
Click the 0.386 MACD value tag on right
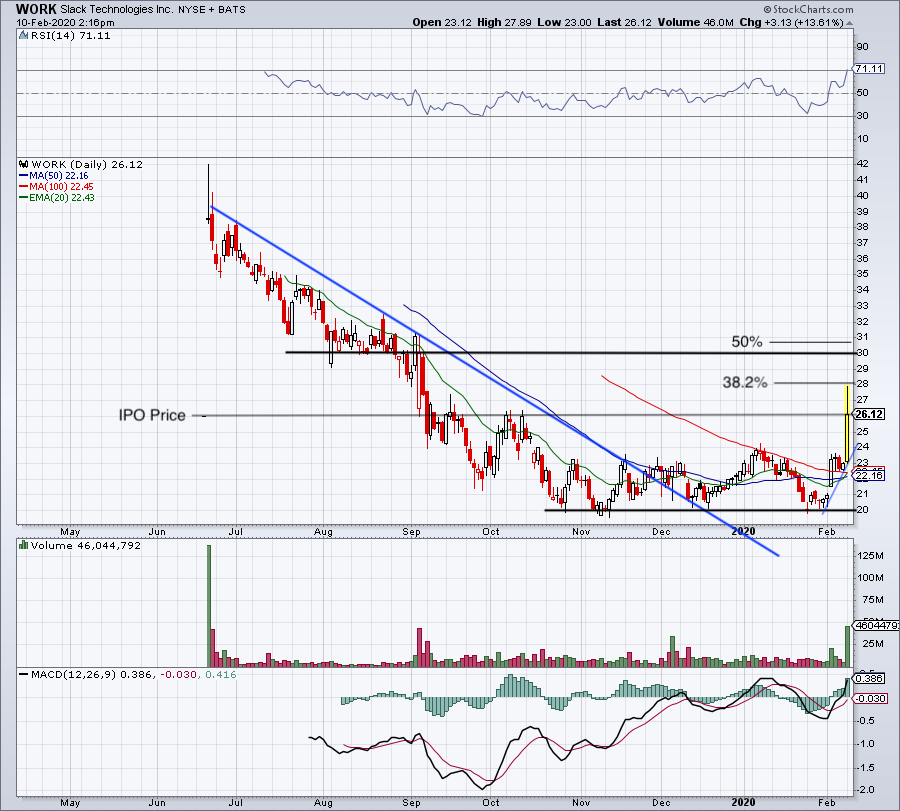tap(870, 678)
